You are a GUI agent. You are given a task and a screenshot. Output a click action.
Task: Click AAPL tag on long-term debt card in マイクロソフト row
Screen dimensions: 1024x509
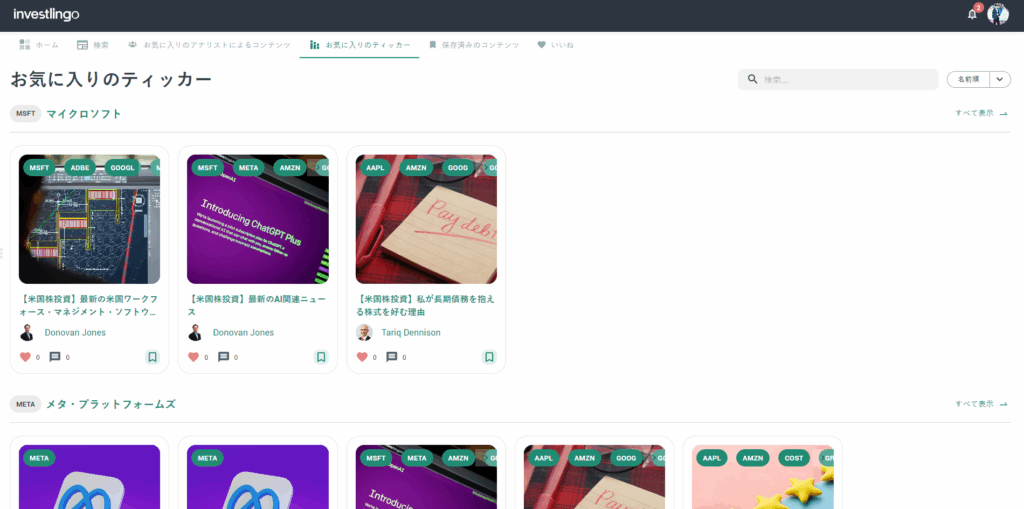pos(376,167)
